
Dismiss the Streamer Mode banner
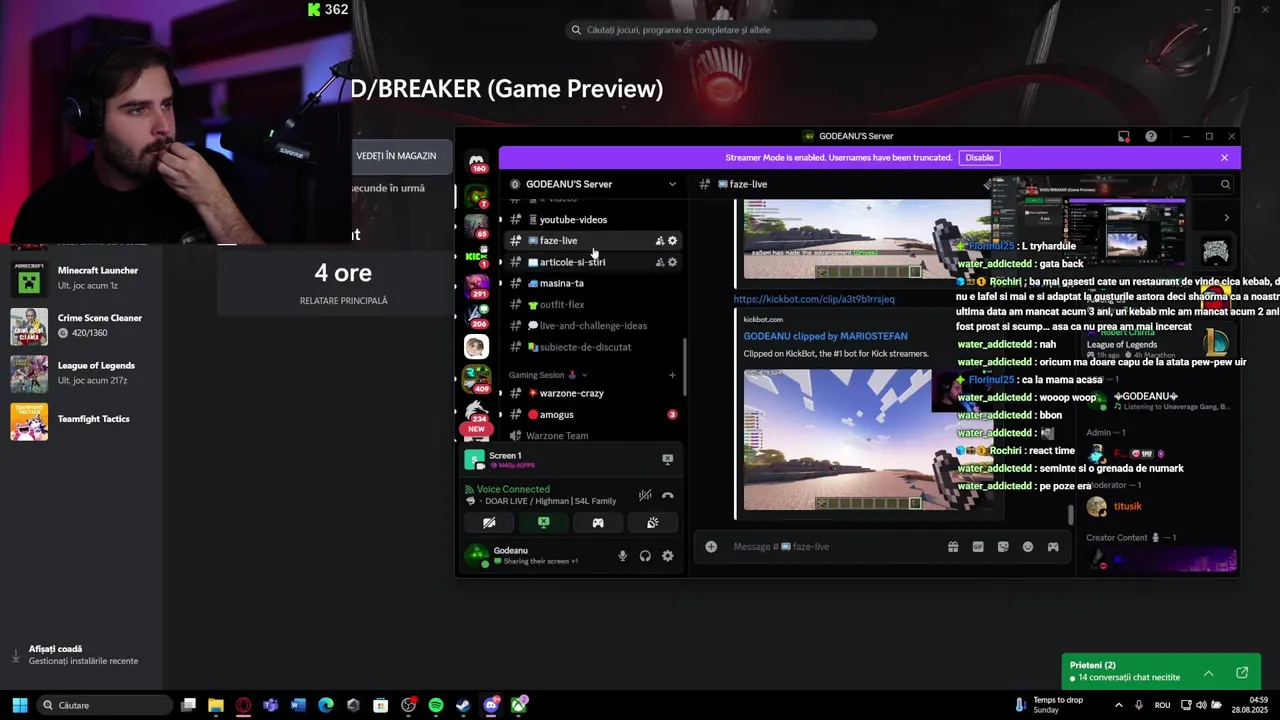pyautogui.click(x=1224, y=158)
